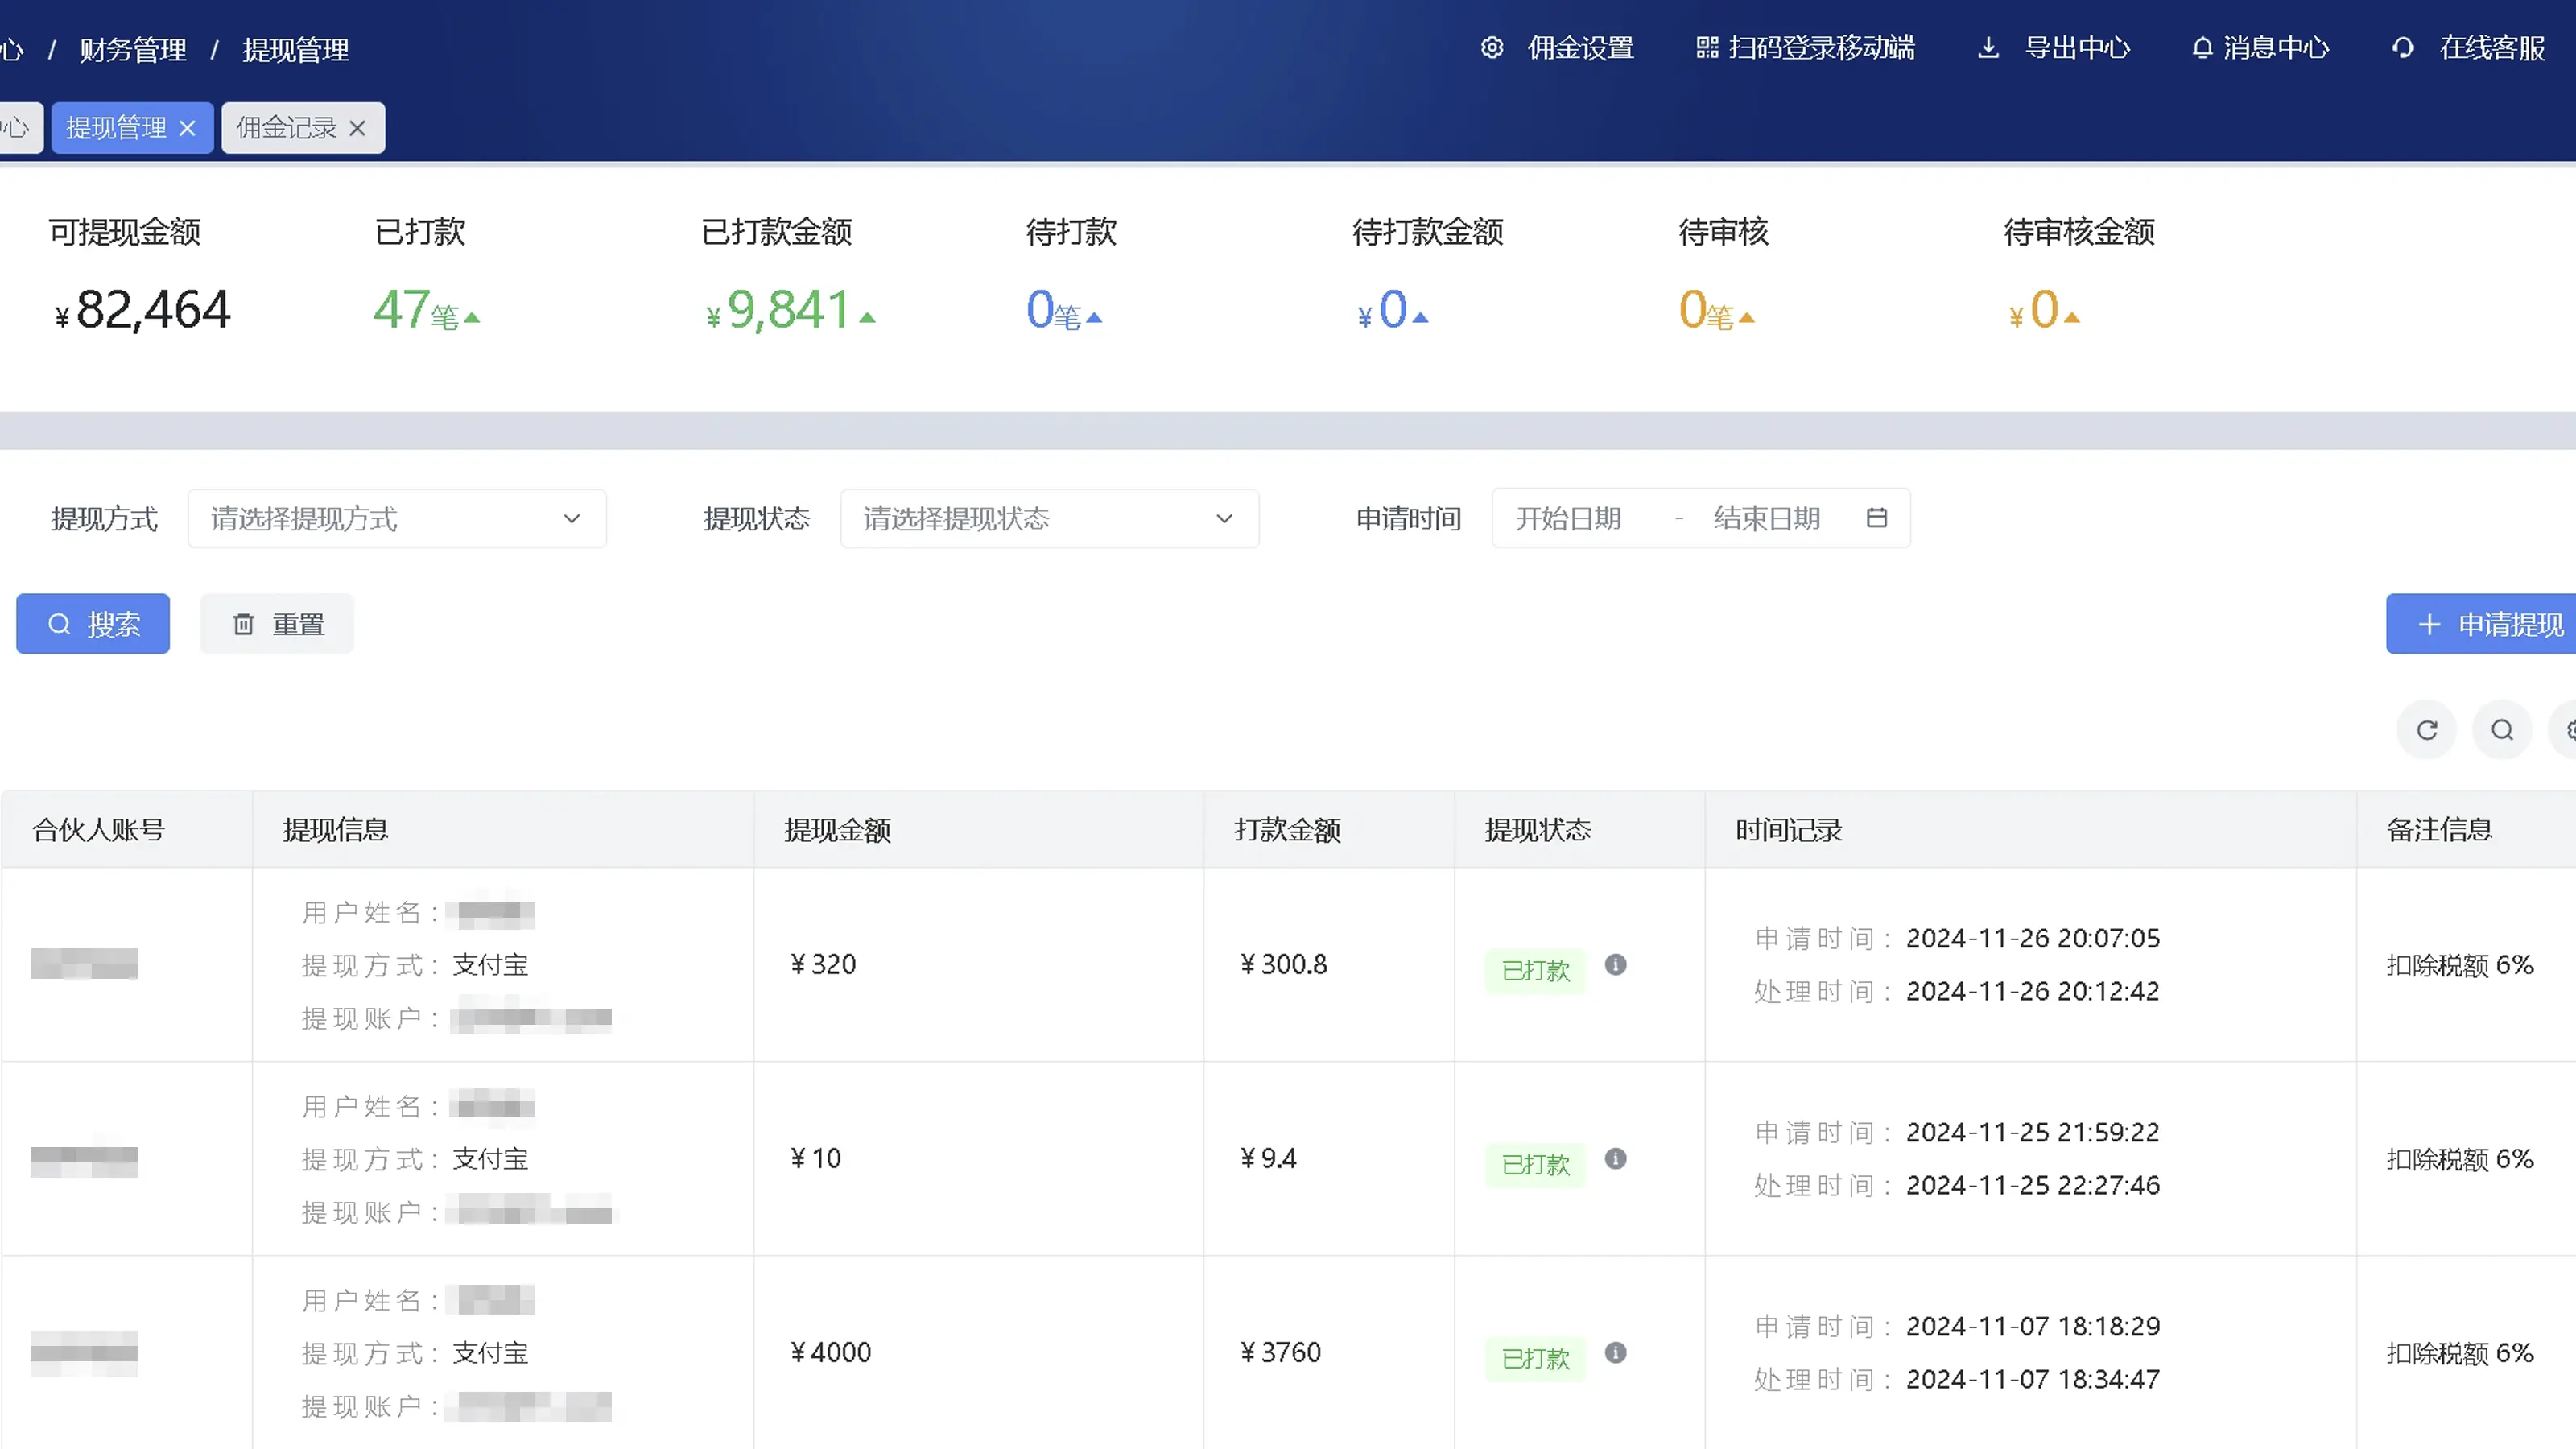Click 扫码登录移动端 QR login icon
The image size is (2576, 1449).
1707,48
